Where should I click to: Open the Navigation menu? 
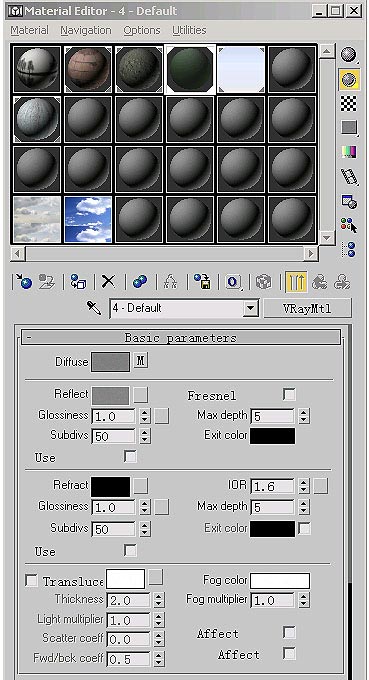[x=86, y=30]
